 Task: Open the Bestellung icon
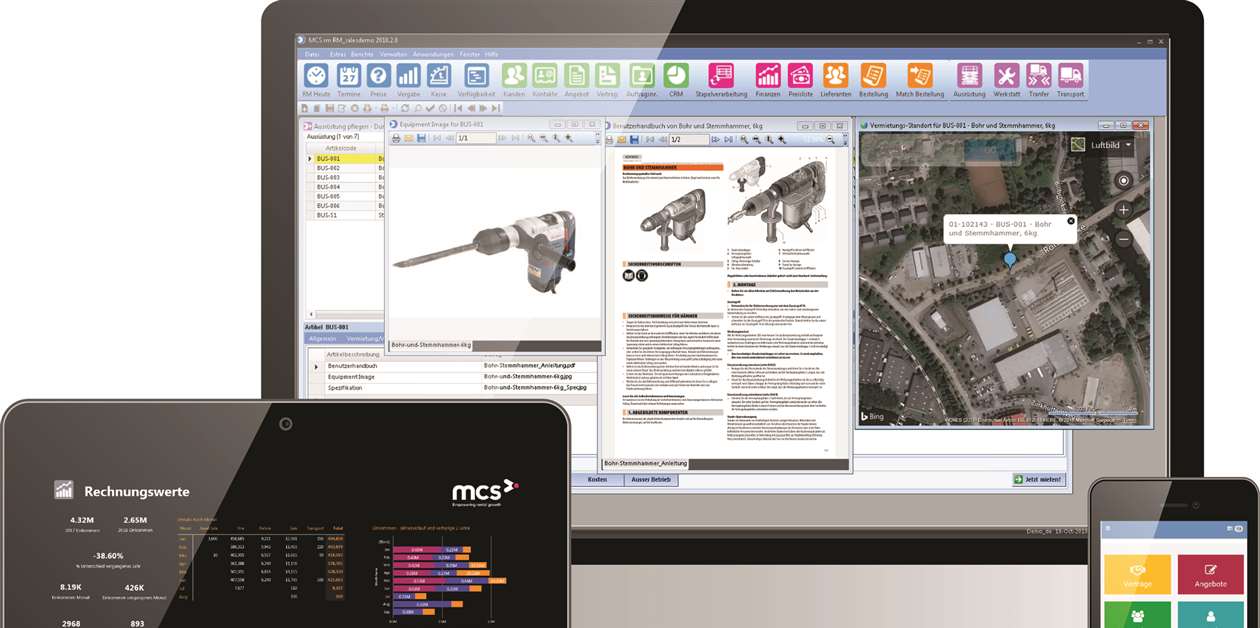[x=873, y=76]
